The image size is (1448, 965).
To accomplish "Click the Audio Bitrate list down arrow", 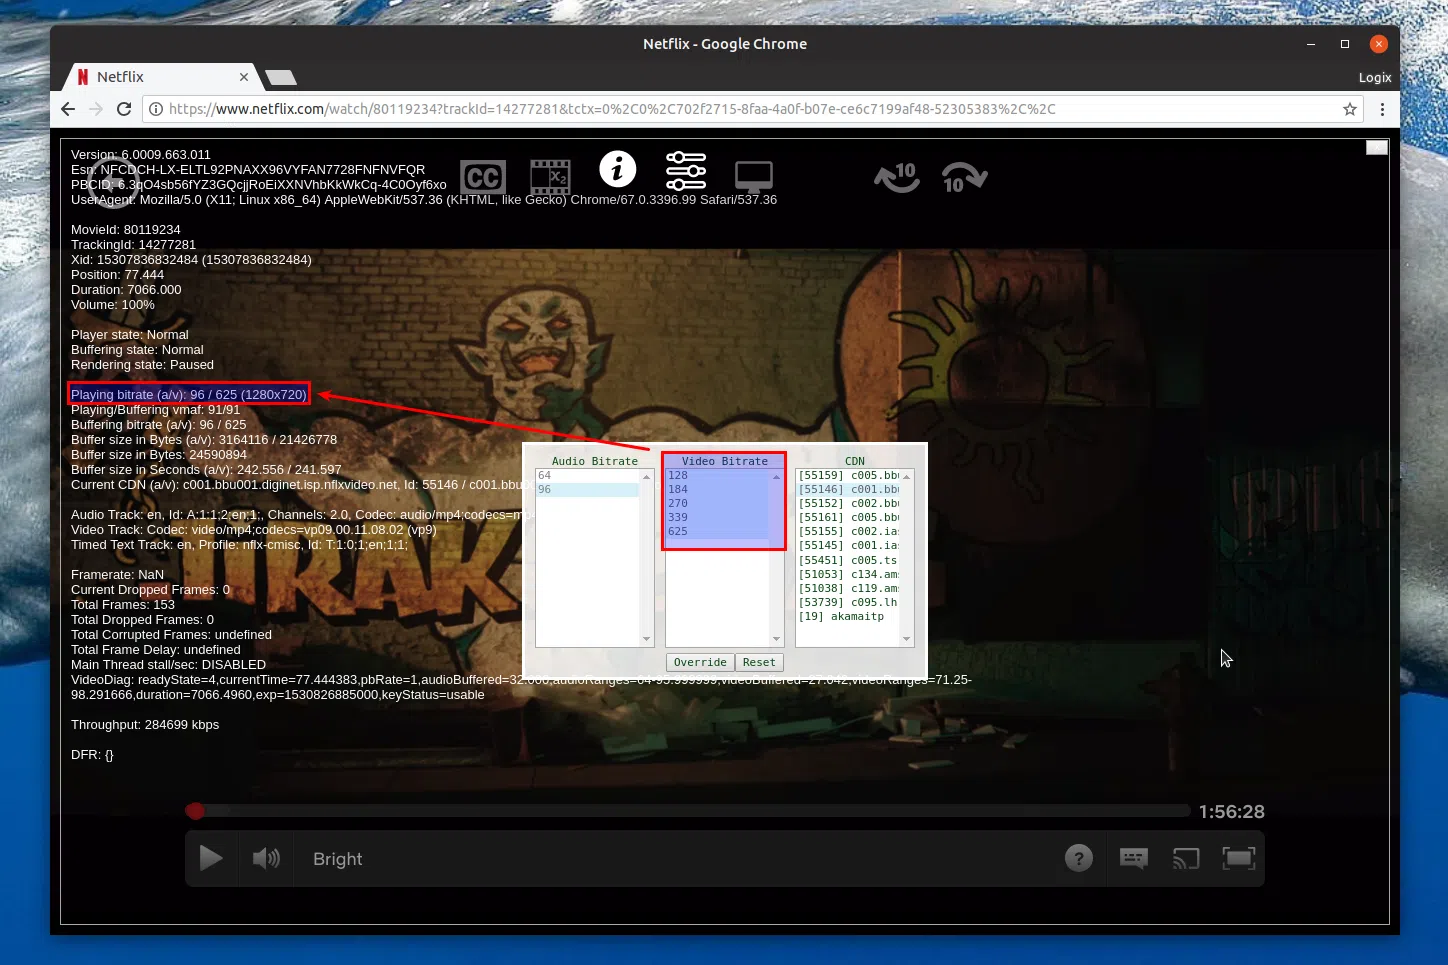I will click(x=647, y=638).
